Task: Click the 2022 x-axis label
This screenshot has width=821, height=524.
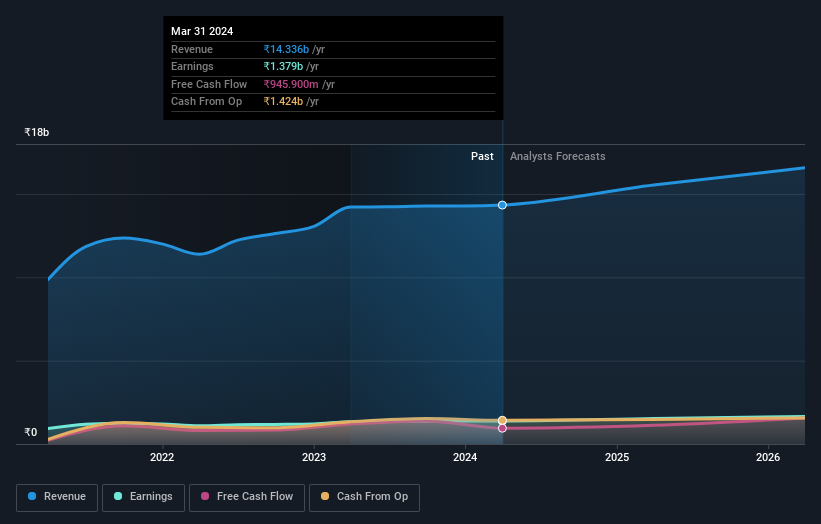Action: [162, 457]
